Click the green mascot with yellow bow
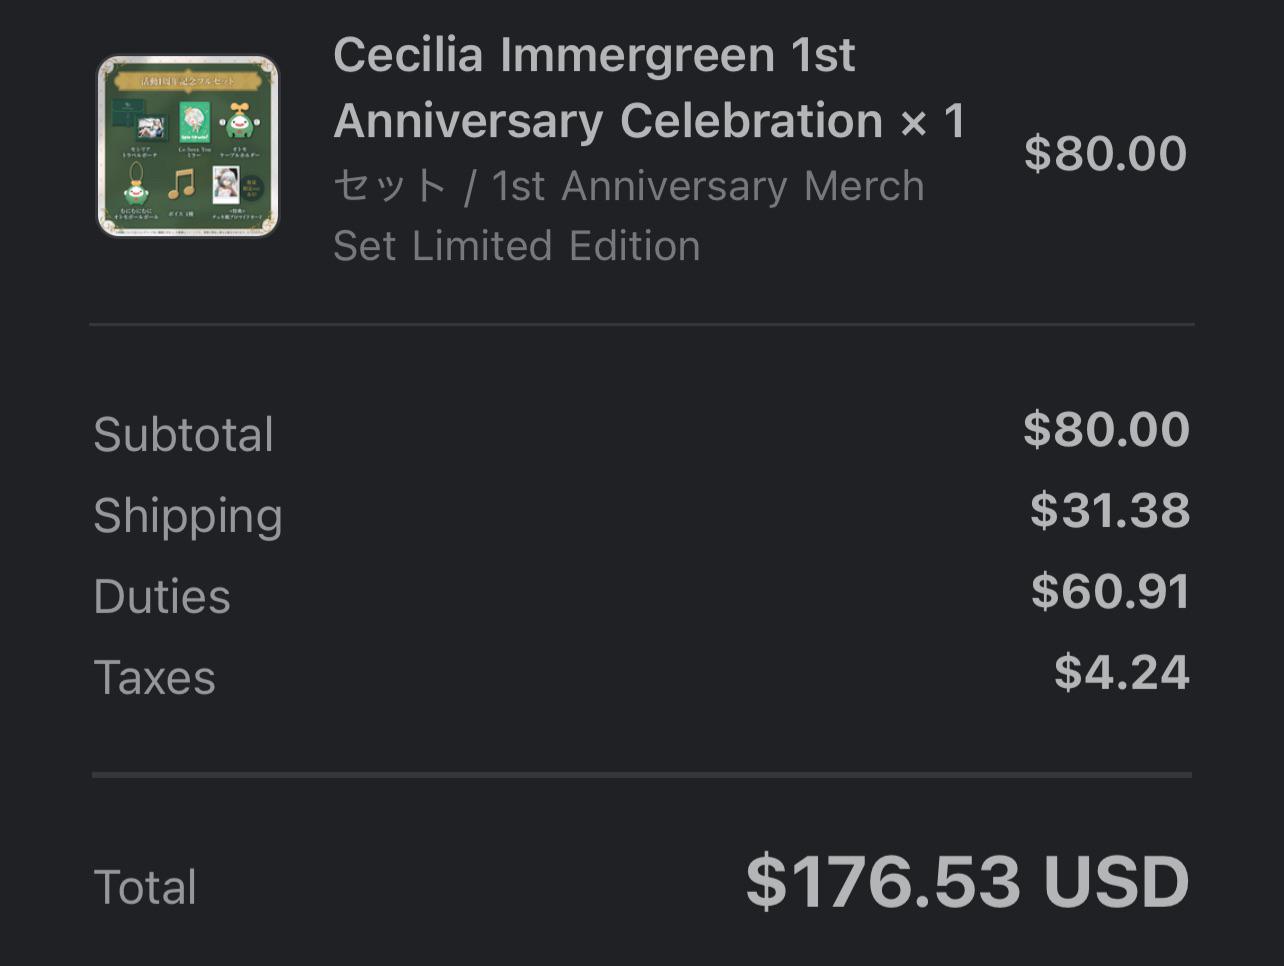Image resolution: width=1284 pixels, height=966 pixels. [x=238, y=124]
